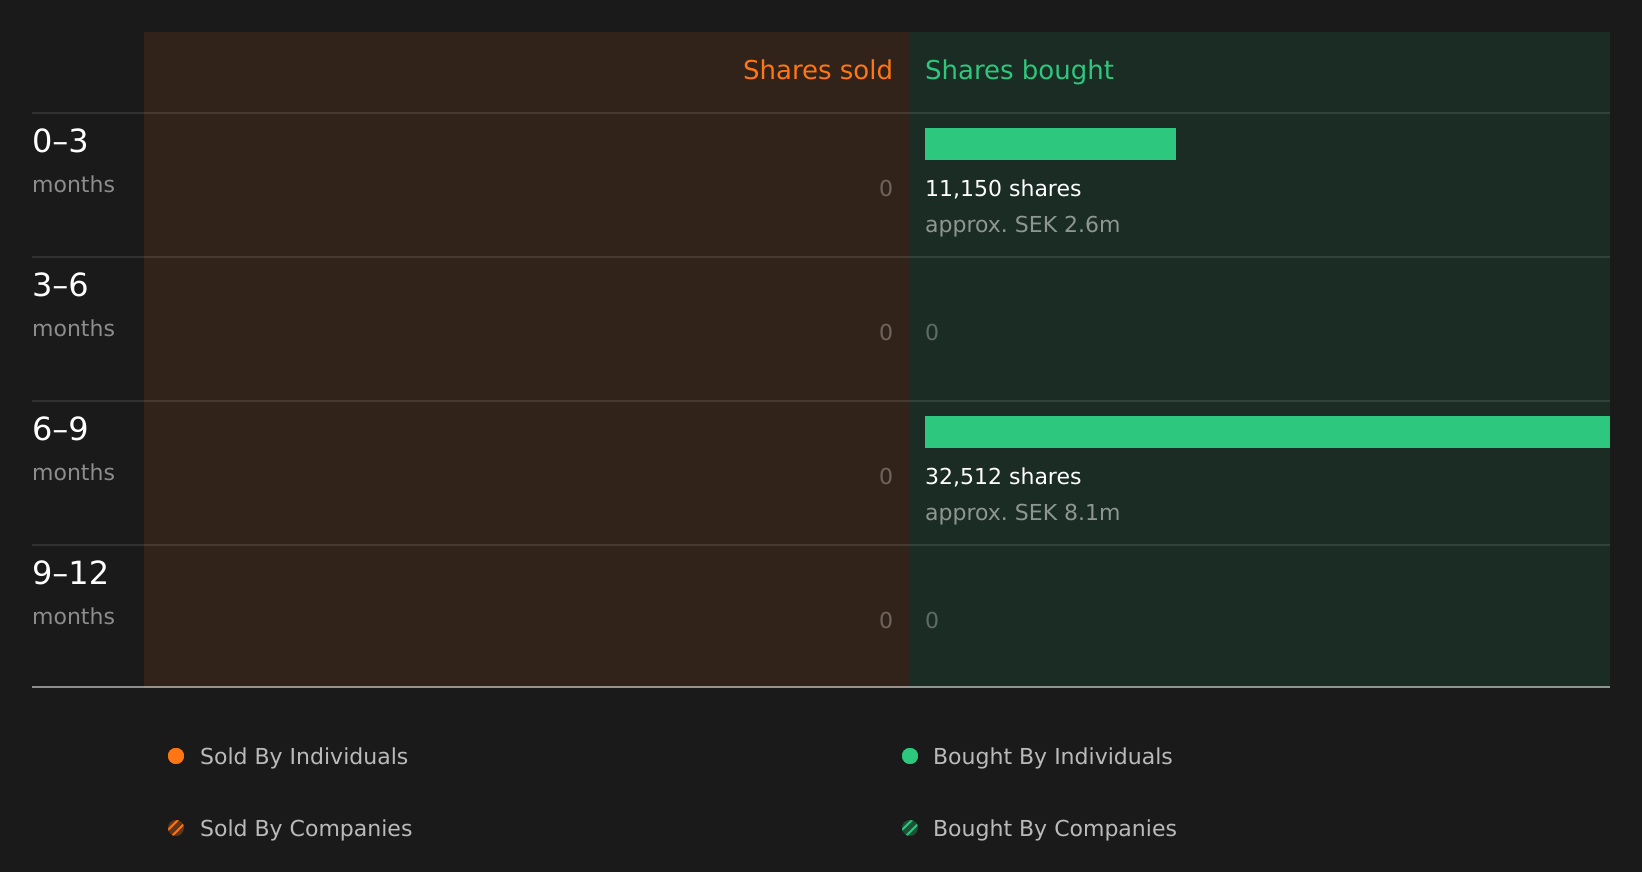Click the shares bought zero in 9–12 months row

(932, 621)
